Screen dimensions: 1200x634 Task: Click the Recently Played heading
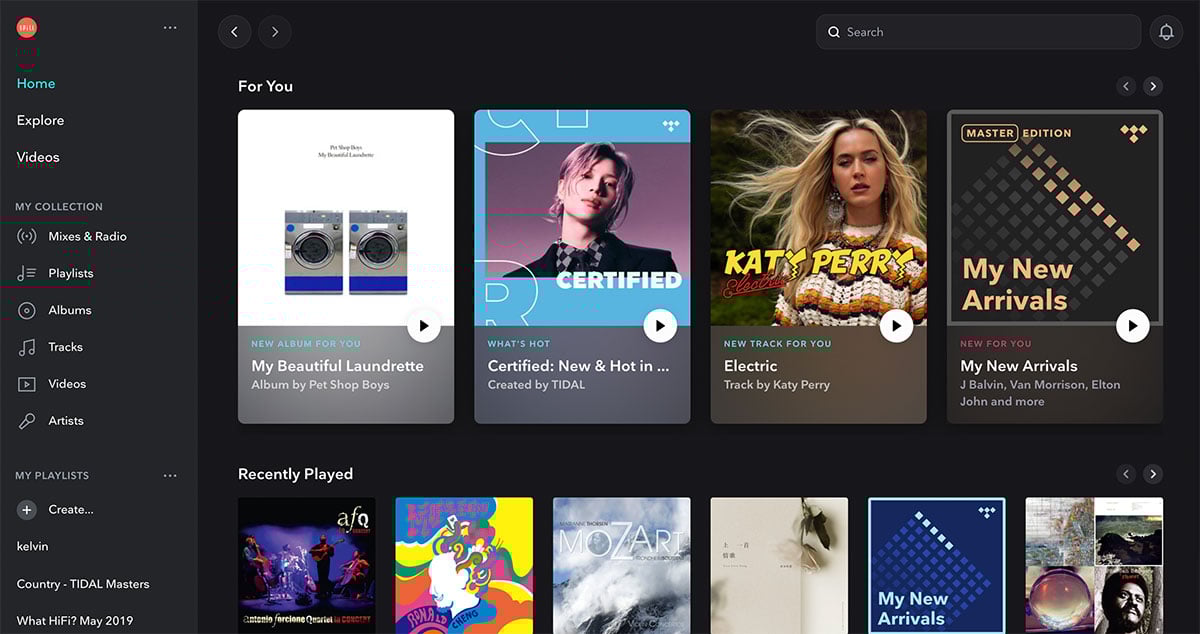[295, 474]
